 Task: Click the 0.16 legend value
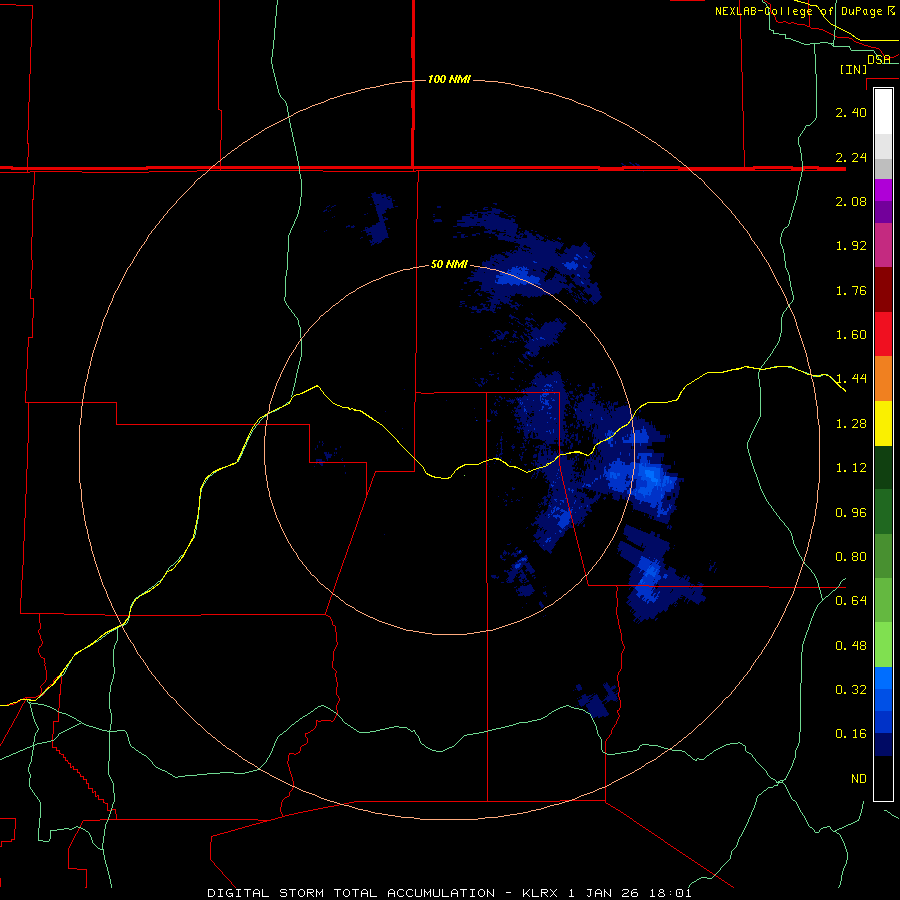point(851,734)
